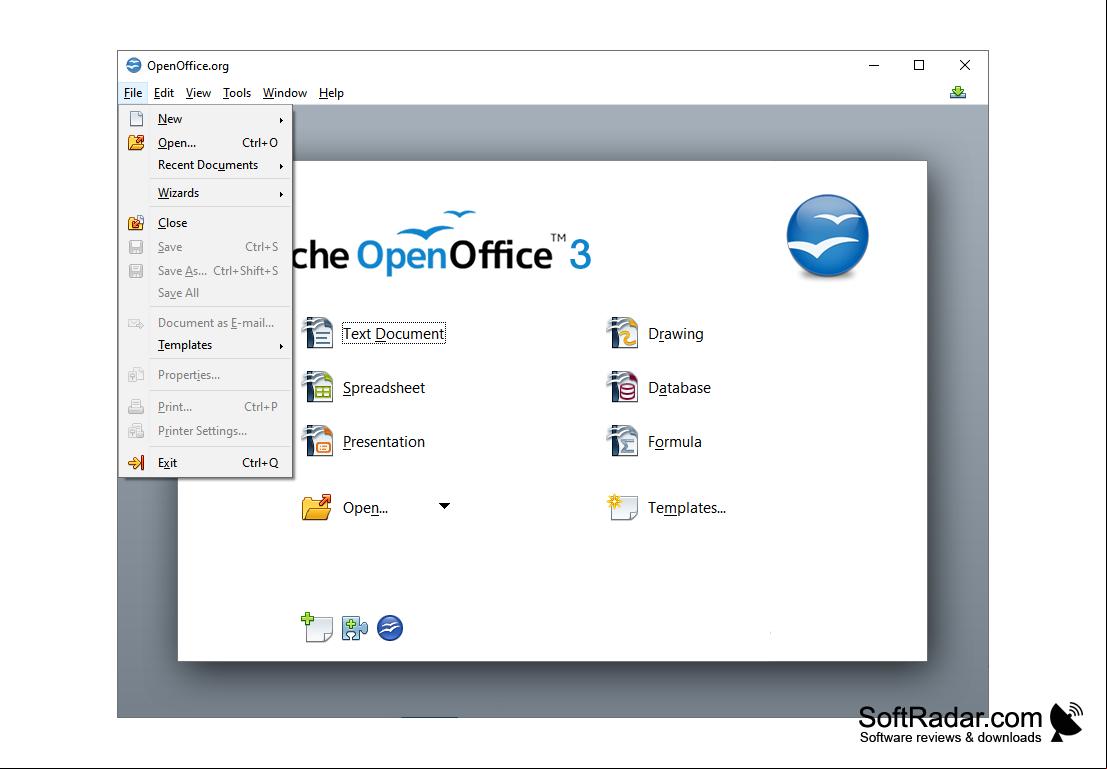Create a new Spreadsheet
The width and height of the screenshot is (1107, 769).
384,388
